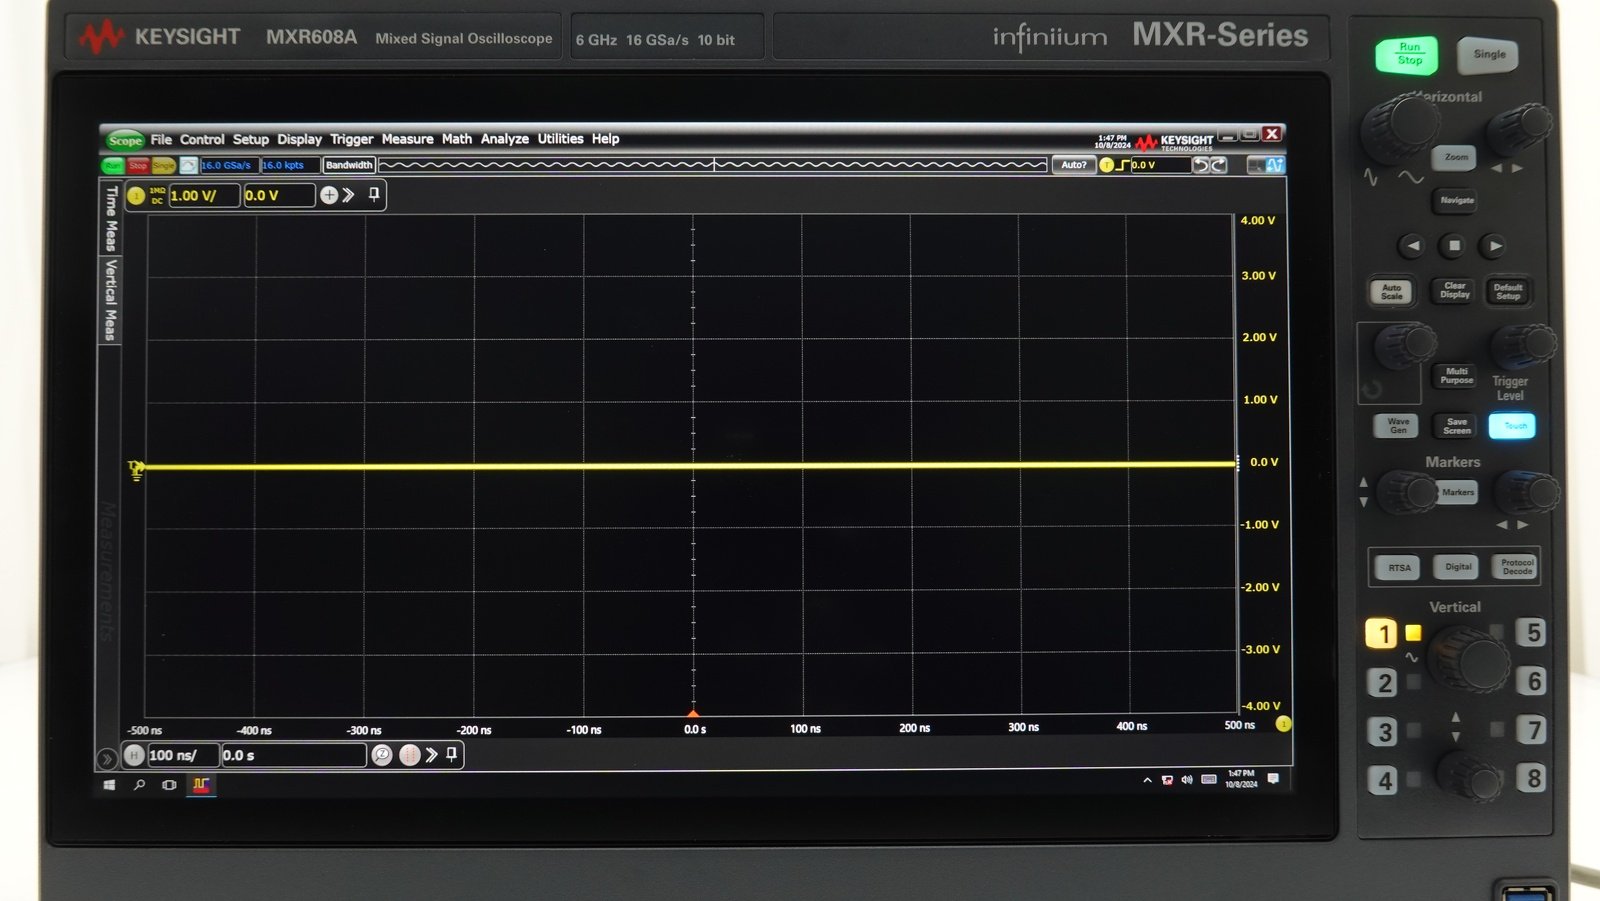This screenshot has height=901, width=1600.
Task: Open the Vertical Meas side tab
Action: 111,300
